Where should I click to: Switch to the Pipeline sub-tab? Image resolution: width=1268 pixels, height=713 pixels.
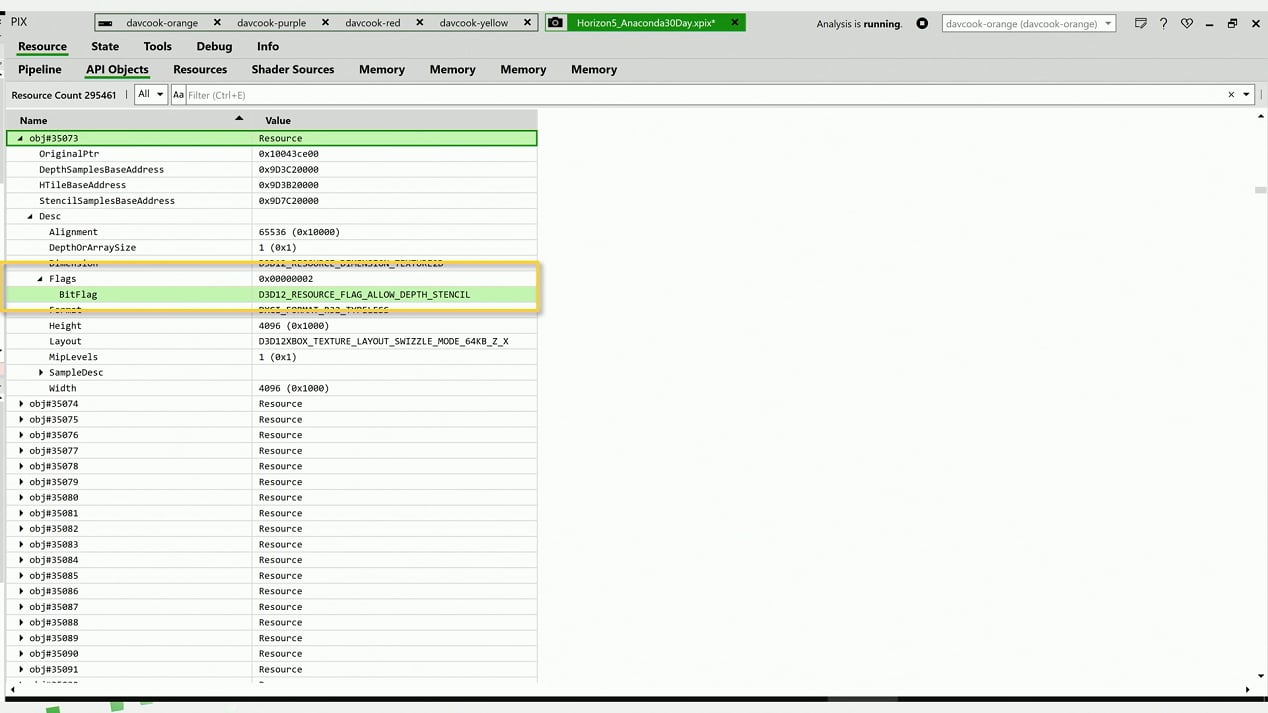(40, 69)
